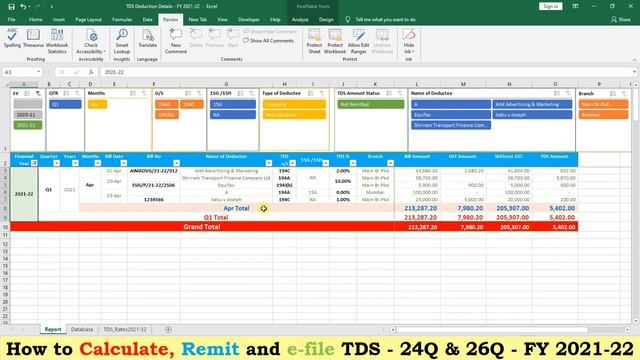Insert a New Comment
Screen dimensions: 640x360
tap(176, 41)
